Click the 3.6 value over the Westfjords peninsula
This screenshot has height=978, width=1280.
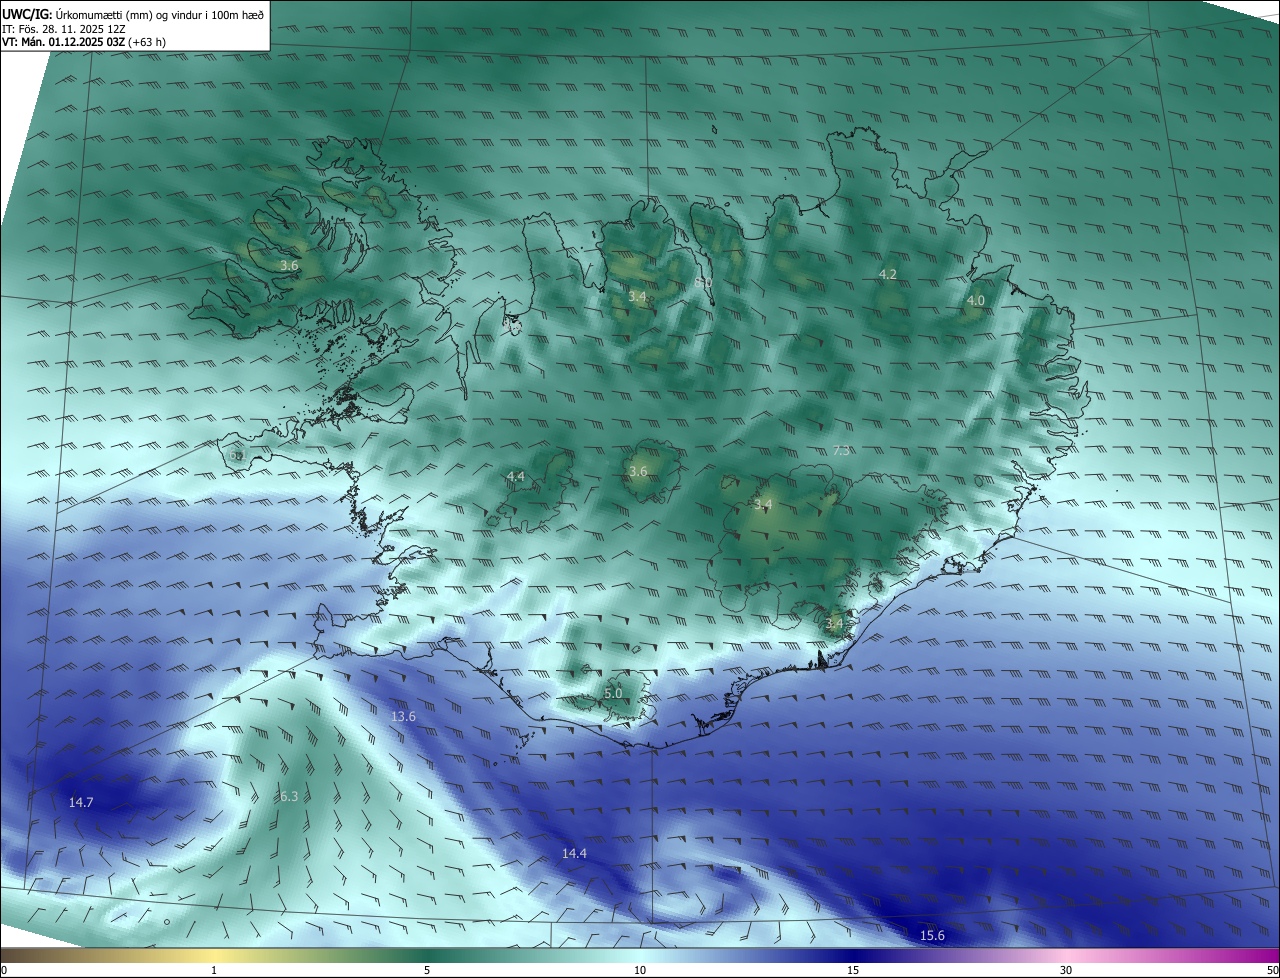289,266
